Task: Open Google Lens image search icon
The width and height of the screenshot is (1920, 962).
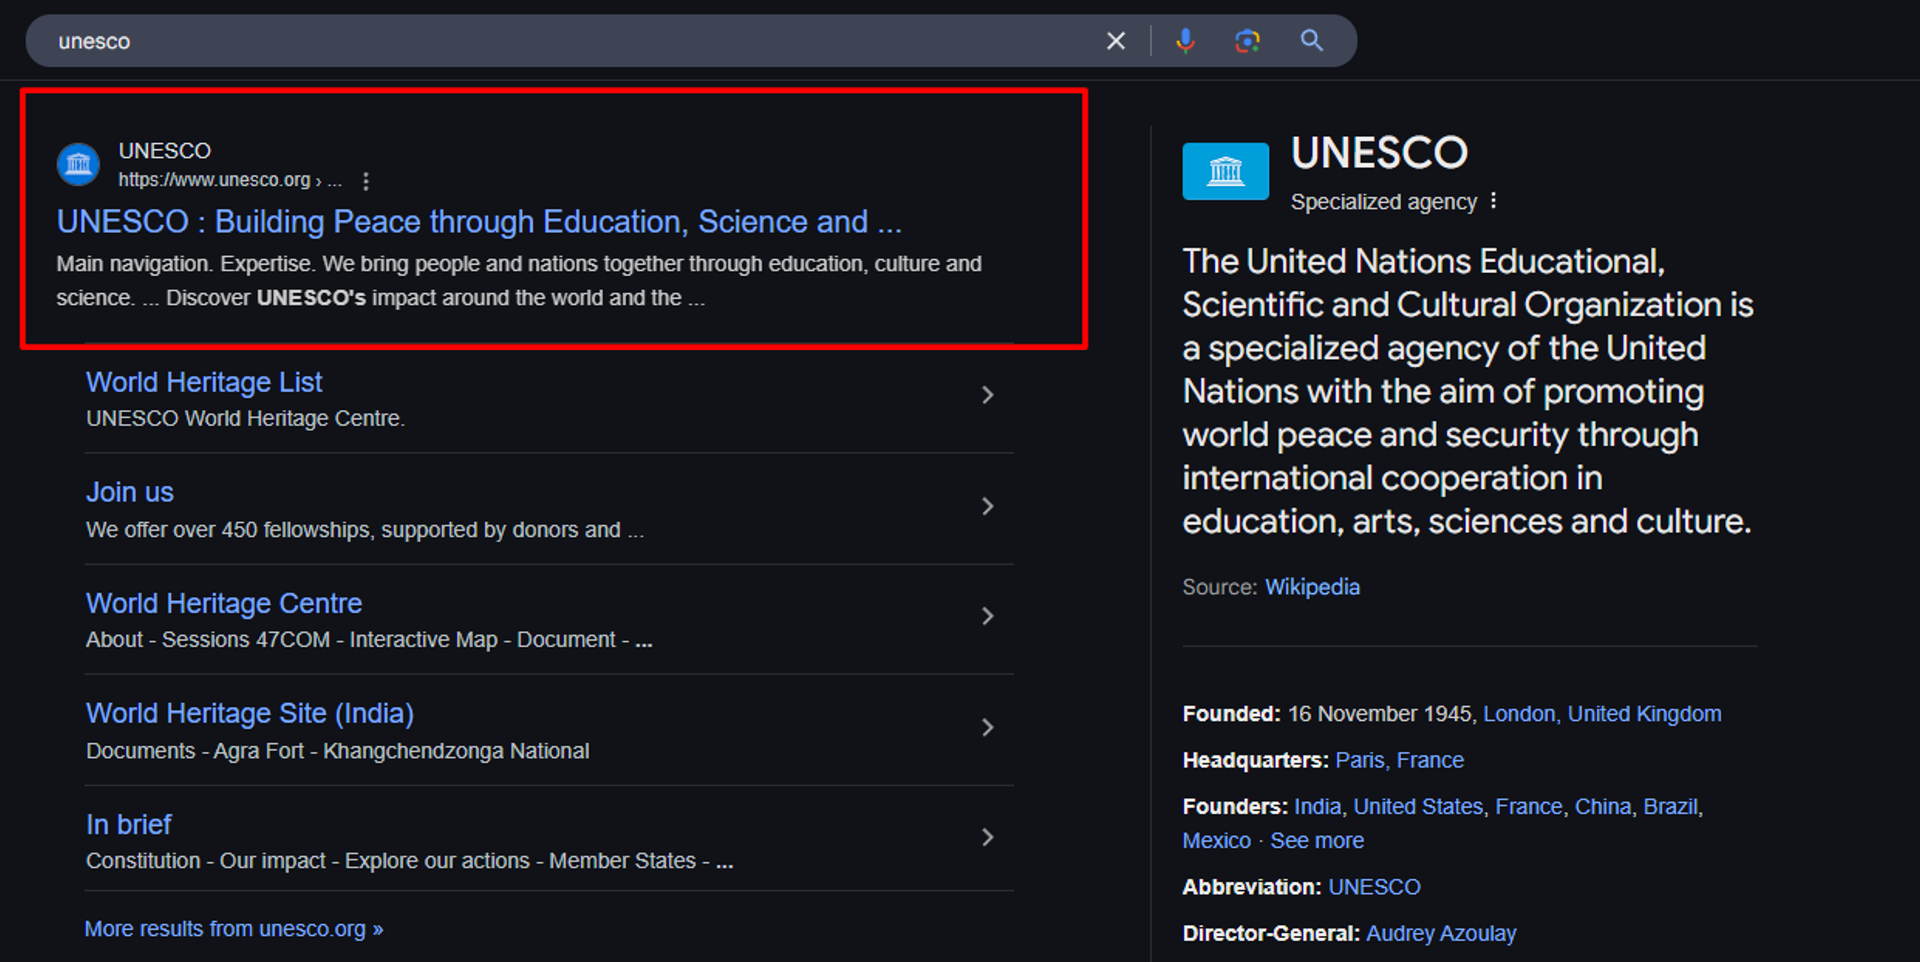Action: point(1247,41)
